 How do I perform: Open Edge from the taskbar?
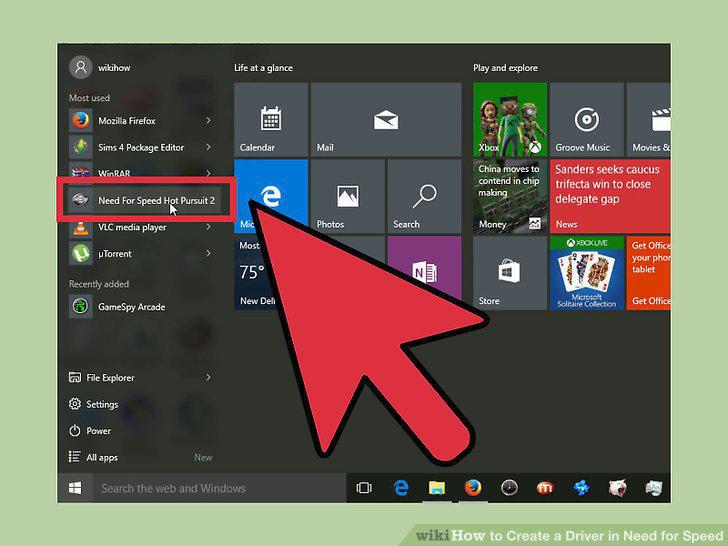click(x=401, y=488)
